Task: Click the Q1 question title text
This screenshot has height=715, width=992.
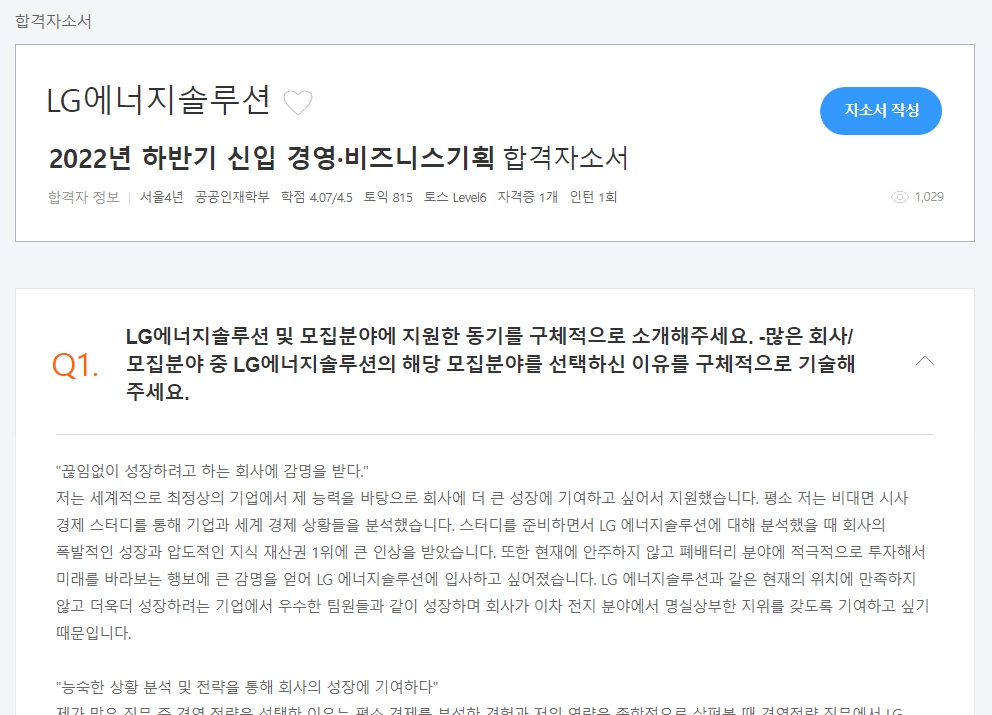Action: [x=490, y=364]
